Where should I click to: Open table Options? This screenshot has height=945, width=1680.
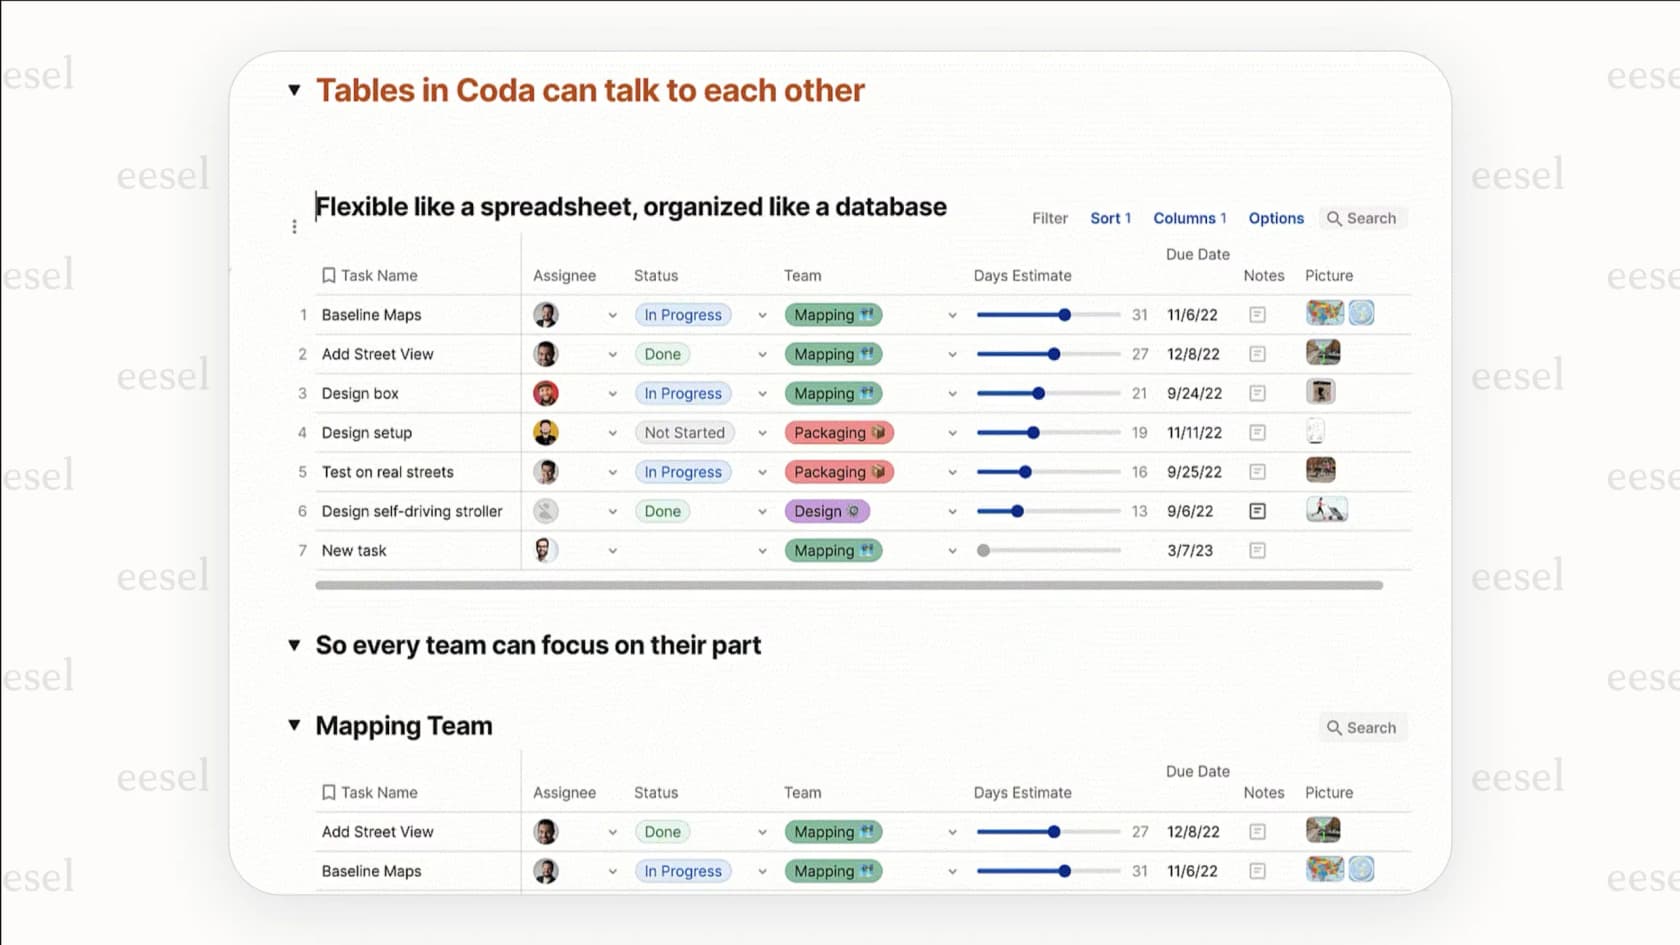pos(1276,218)
